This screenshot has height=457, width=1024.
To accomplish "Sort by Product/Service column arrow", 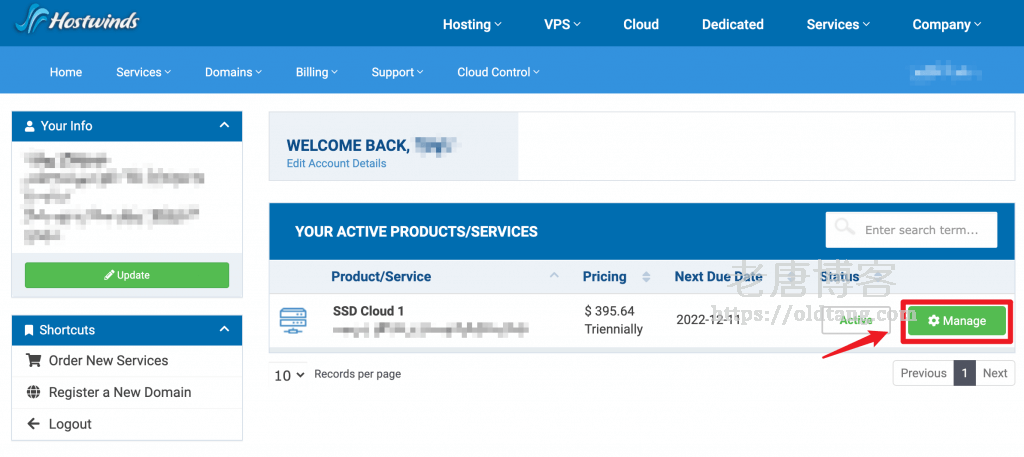I will point(554,276).
